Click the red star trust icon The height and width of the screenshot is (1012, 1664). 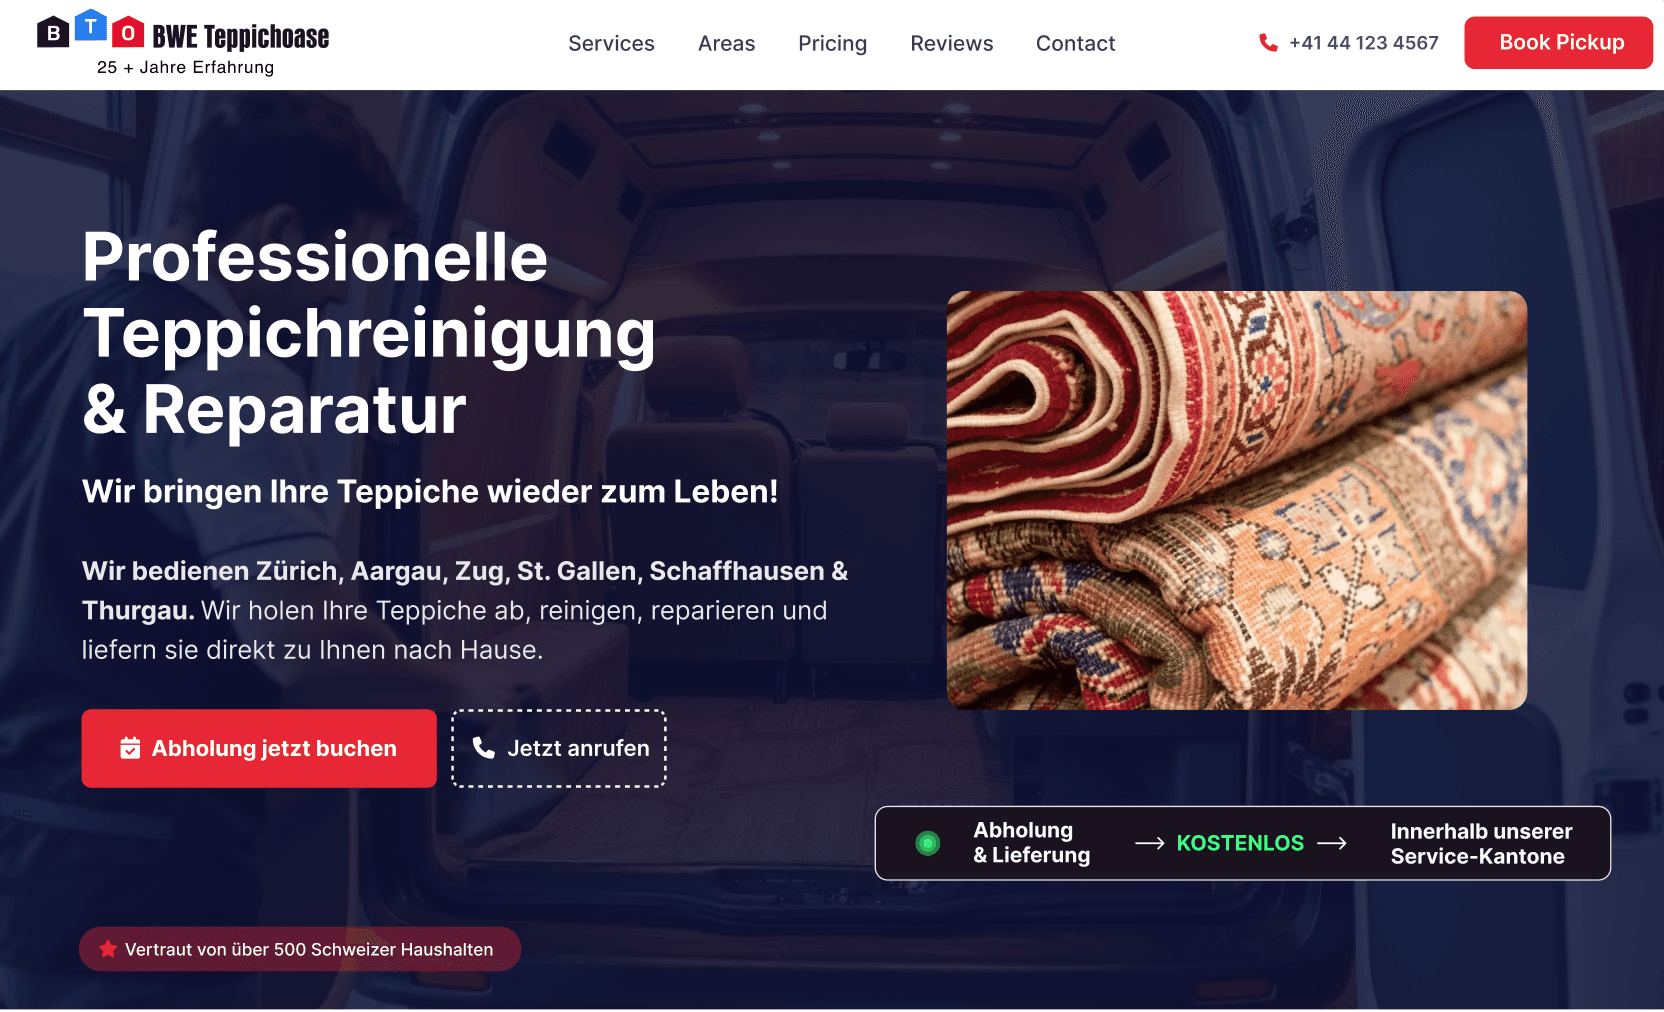[108, 949]
